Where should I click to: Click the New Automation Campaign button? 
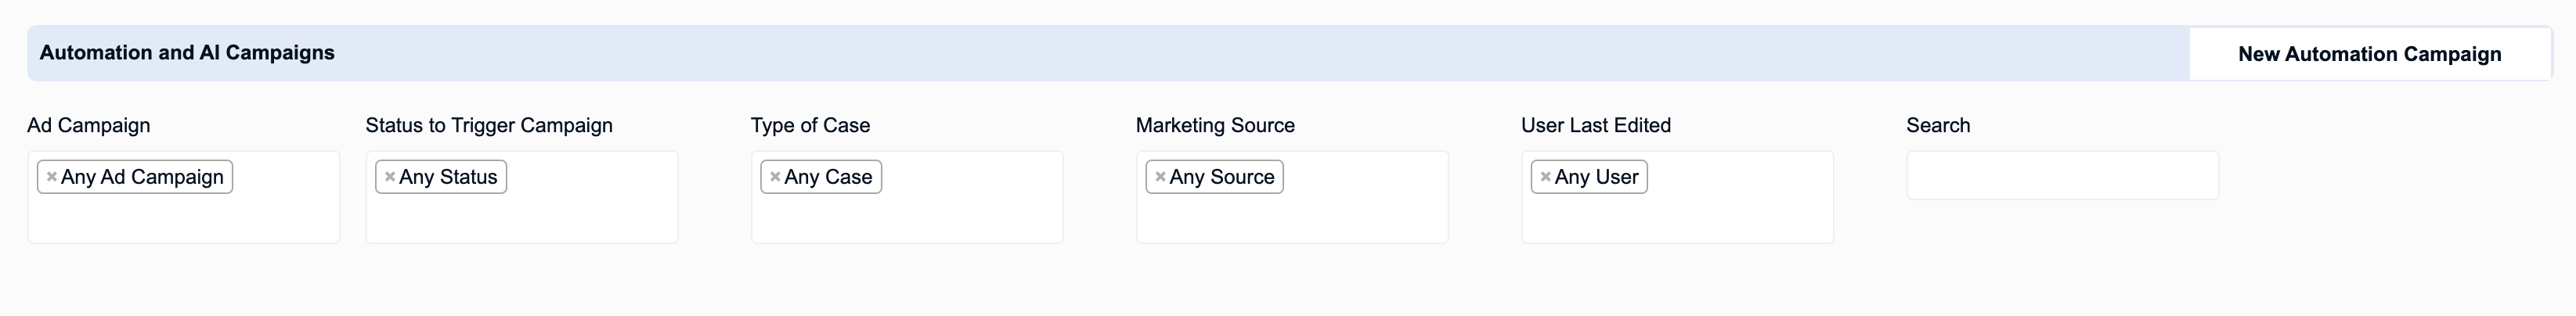tap(2369, 54)
